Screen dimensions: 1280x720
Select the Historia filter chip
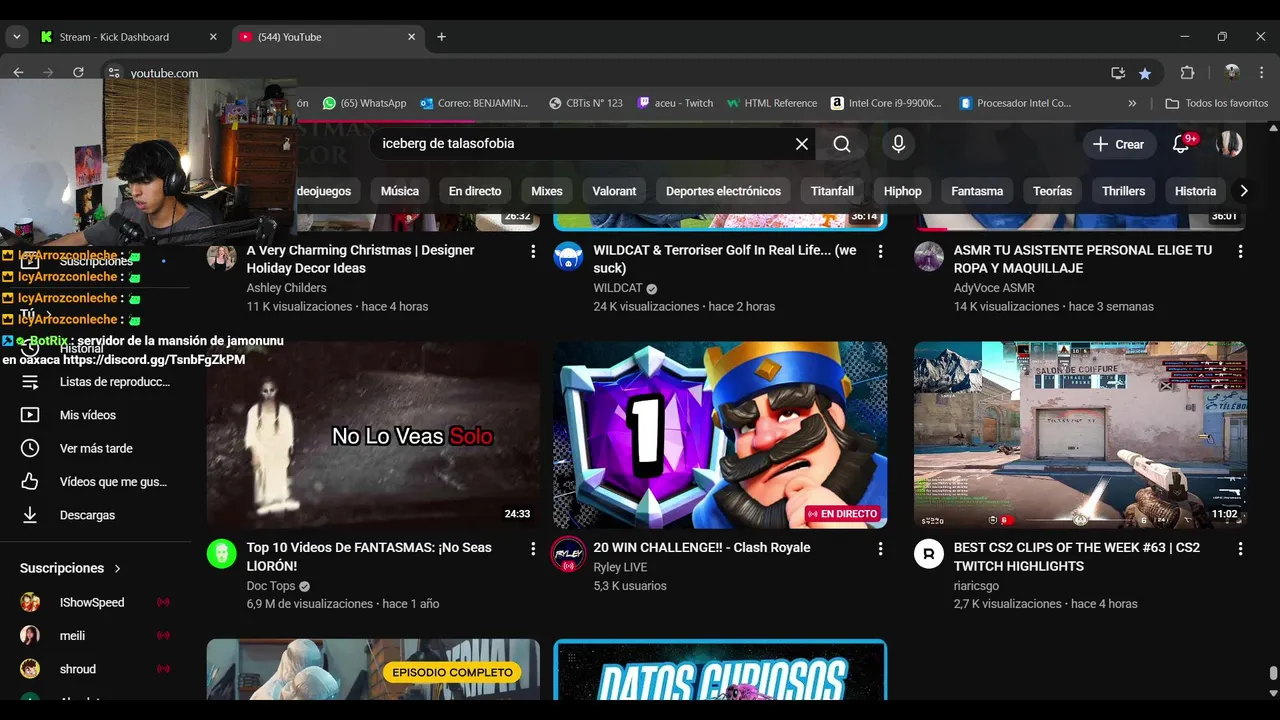pos(1195,191)
